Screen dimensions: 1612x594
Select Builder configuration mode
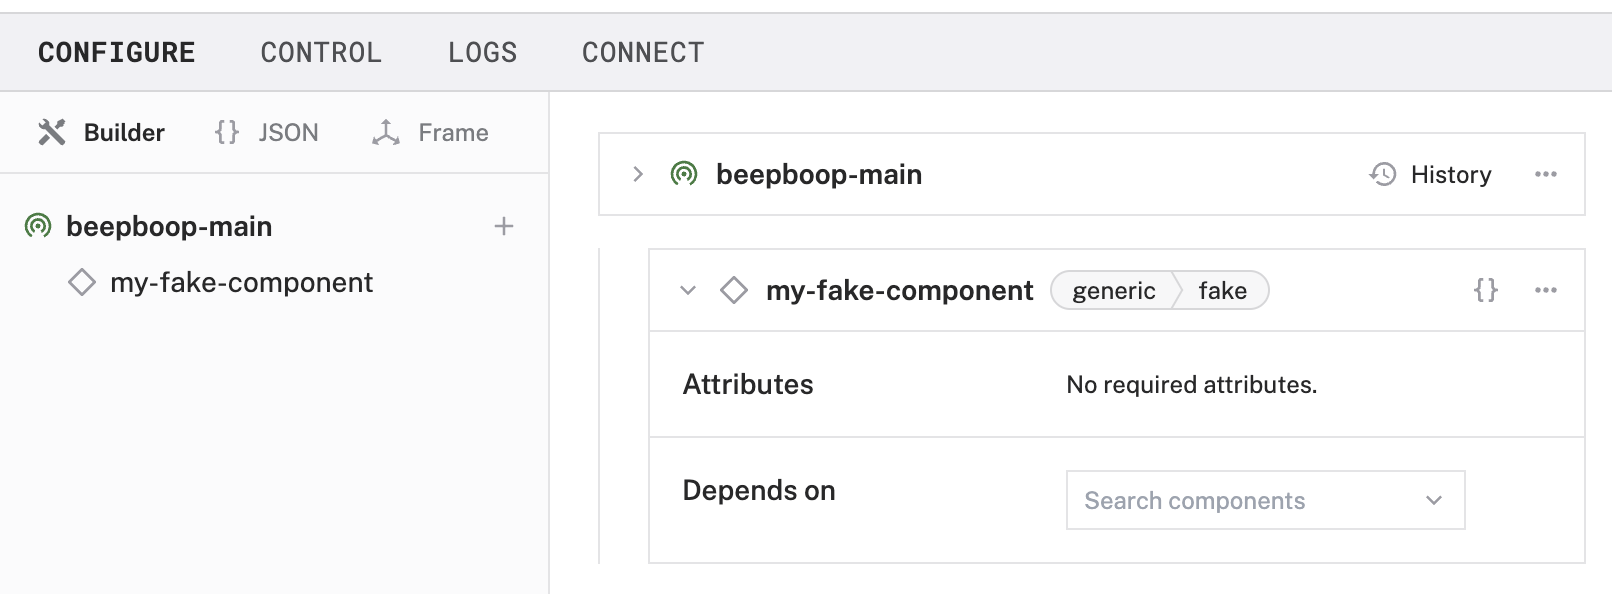102,133
